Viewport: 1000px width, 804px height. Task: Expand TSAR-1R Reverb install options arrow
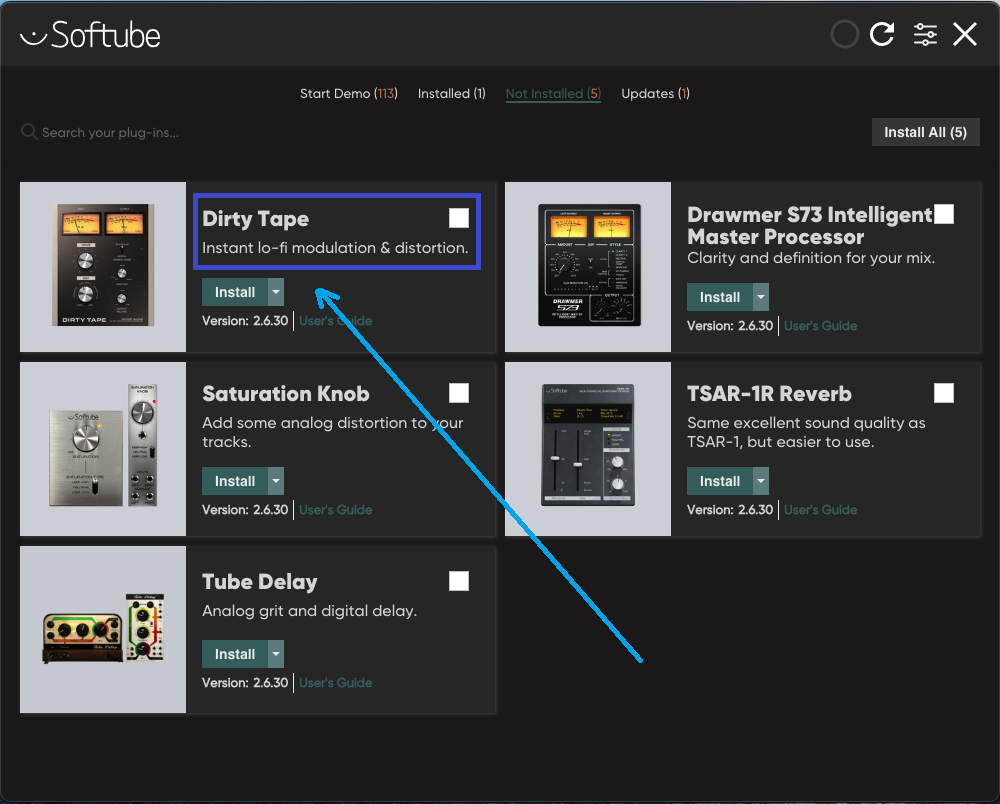pyautogui.click(x=761, y=481)
